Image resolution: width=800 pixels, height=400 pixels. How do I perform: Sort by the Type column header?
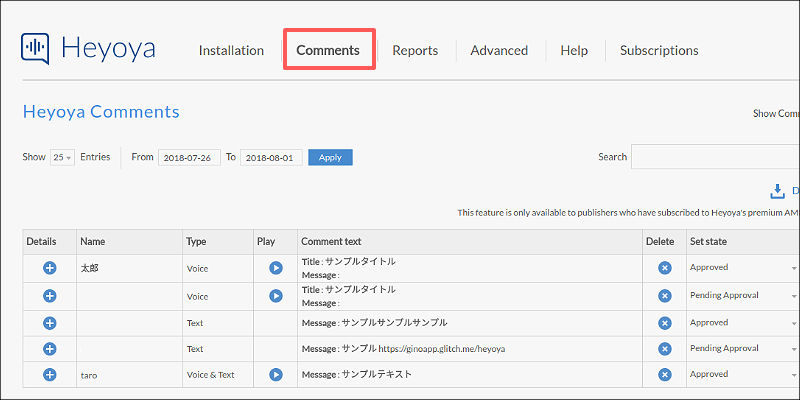point(218,242)
